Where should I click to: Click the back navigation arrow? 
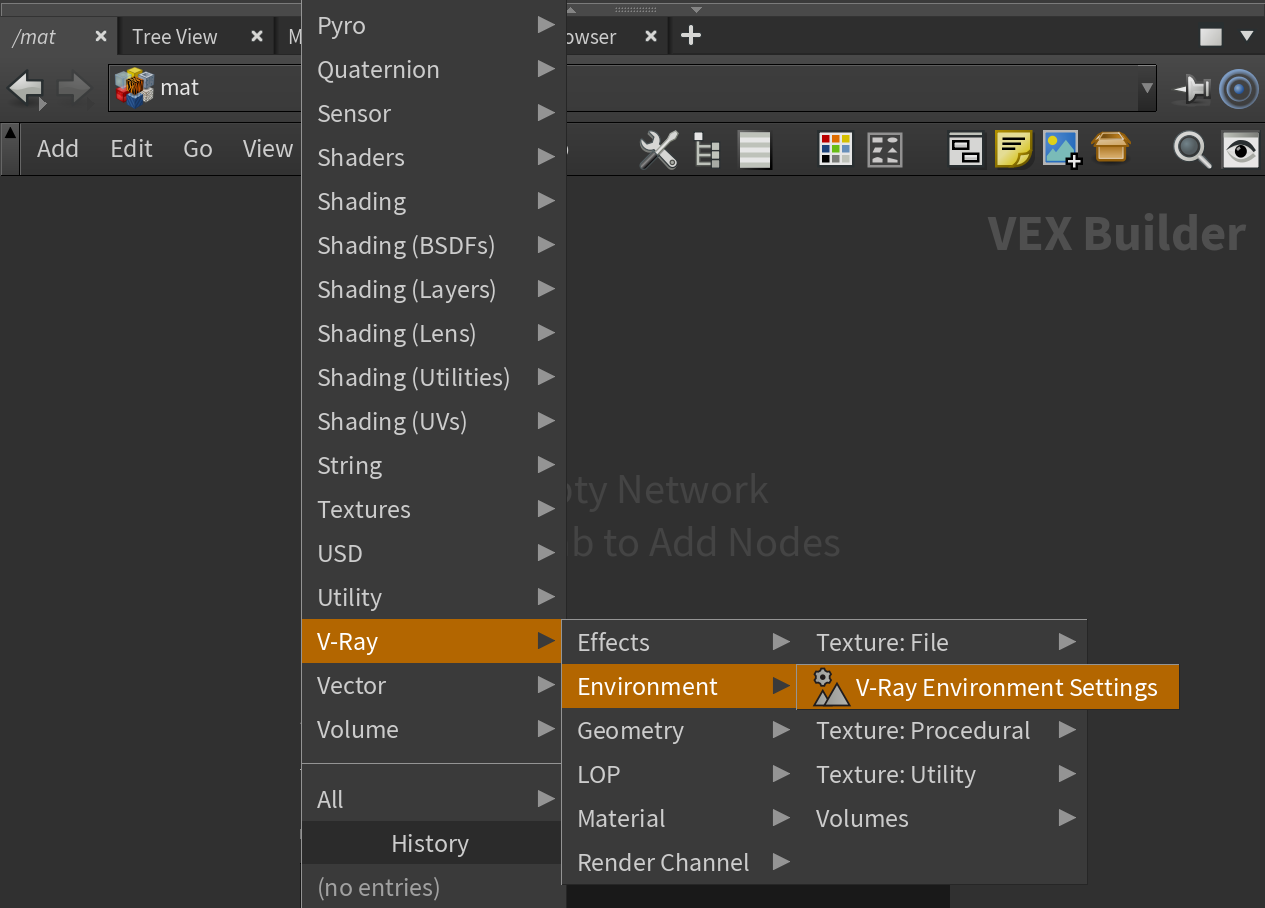tap(27, 89)
